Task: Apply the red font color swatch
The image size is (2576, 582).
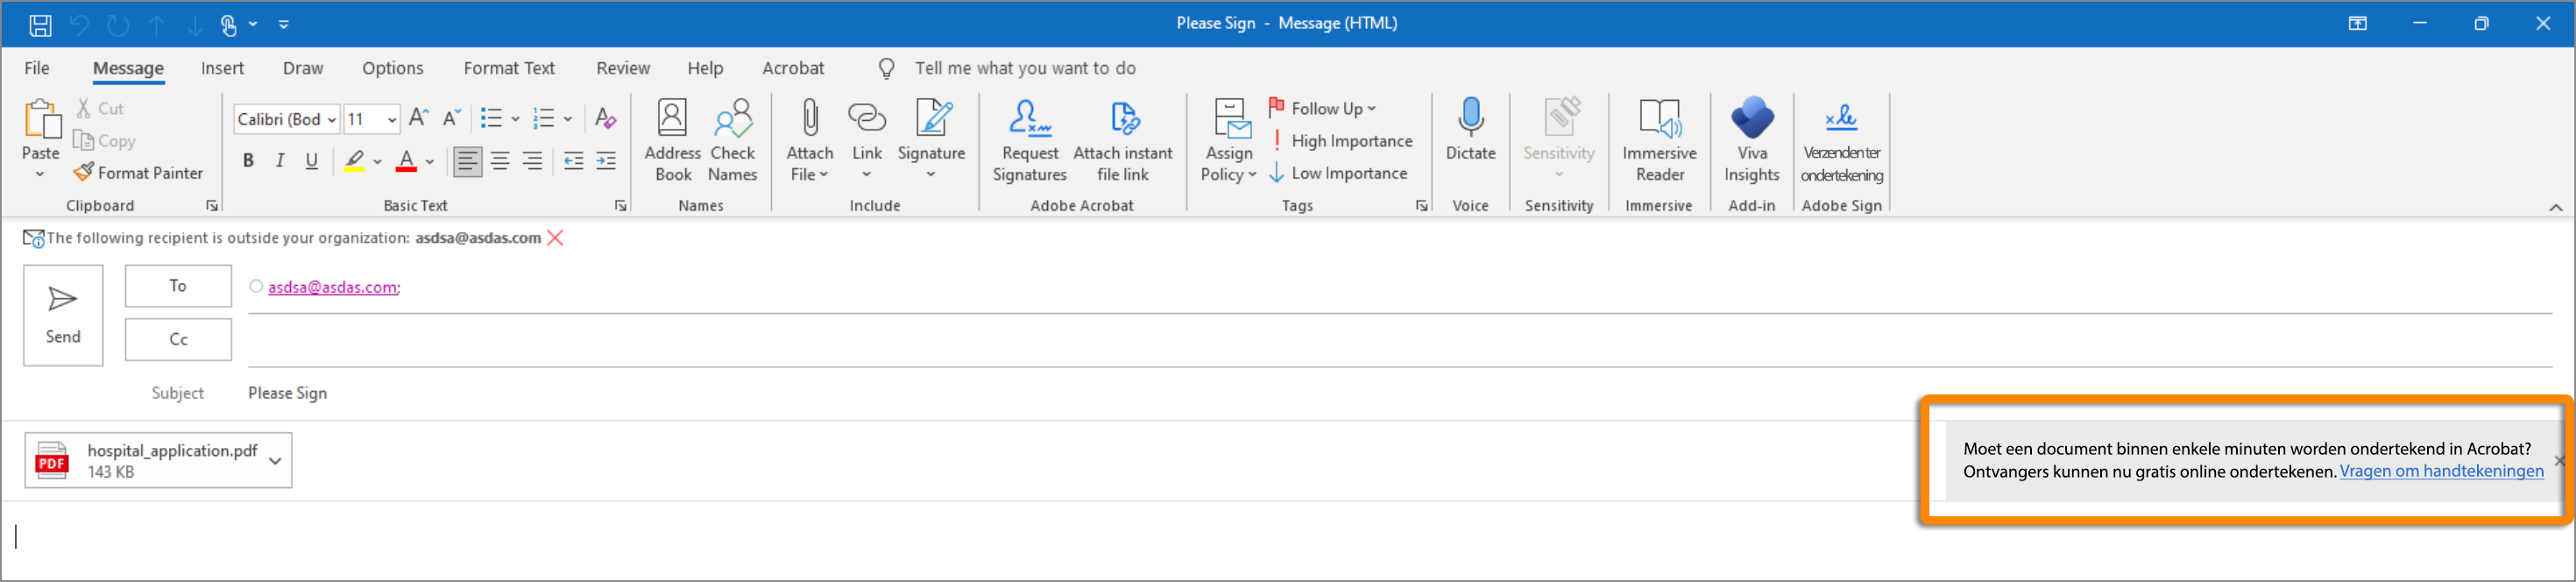Action: pyautogui.click(x=406, y=161)
